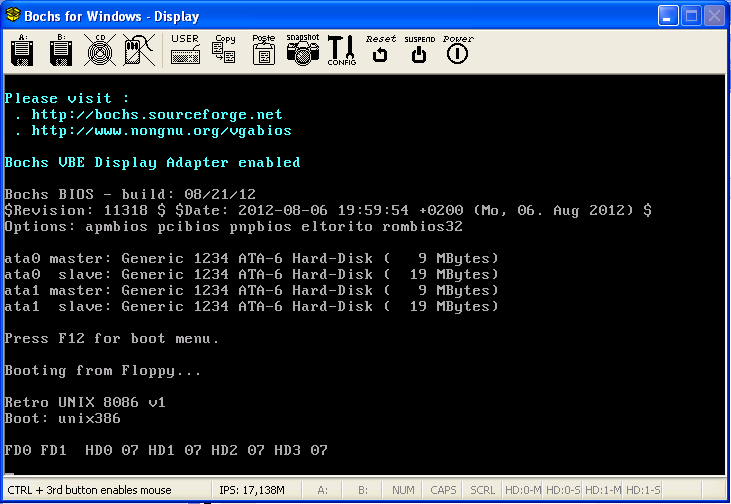Click the http://bochs.sourceforge.net text

click(x=157, y=115)
